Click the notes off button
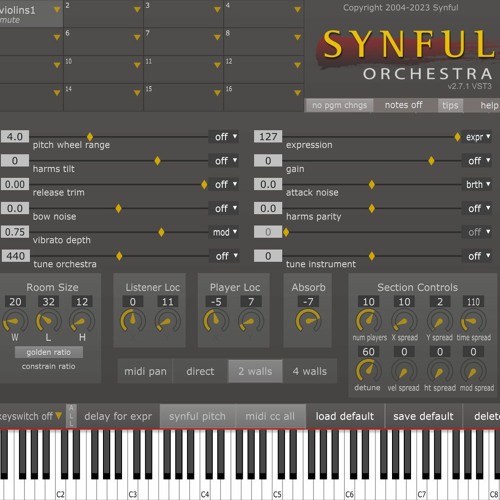Image resolution: width=500 pixels, height=500 pixels. pyautogui.click(x=404, y=105)
